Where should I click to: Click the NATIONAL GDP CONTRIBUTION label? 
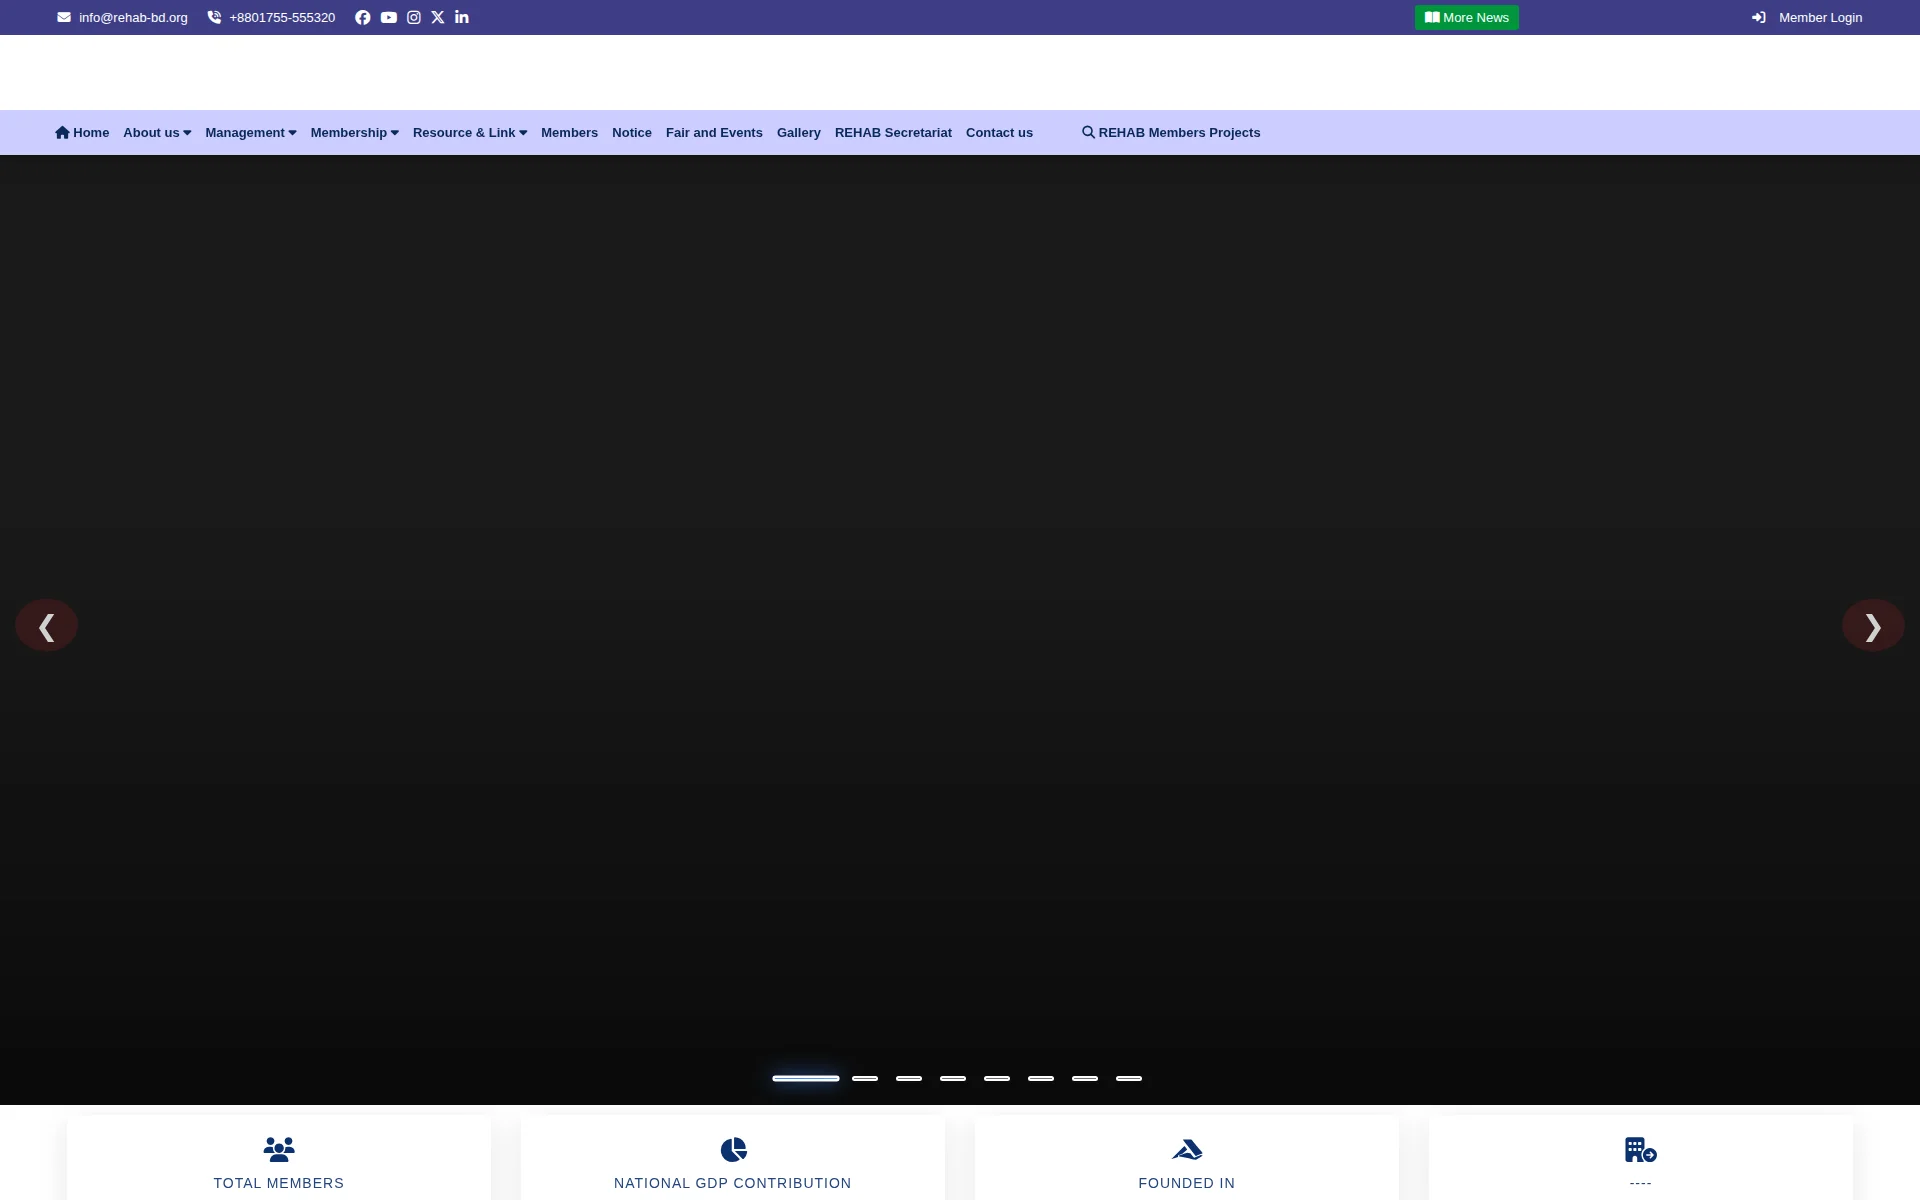[733, 1183]
